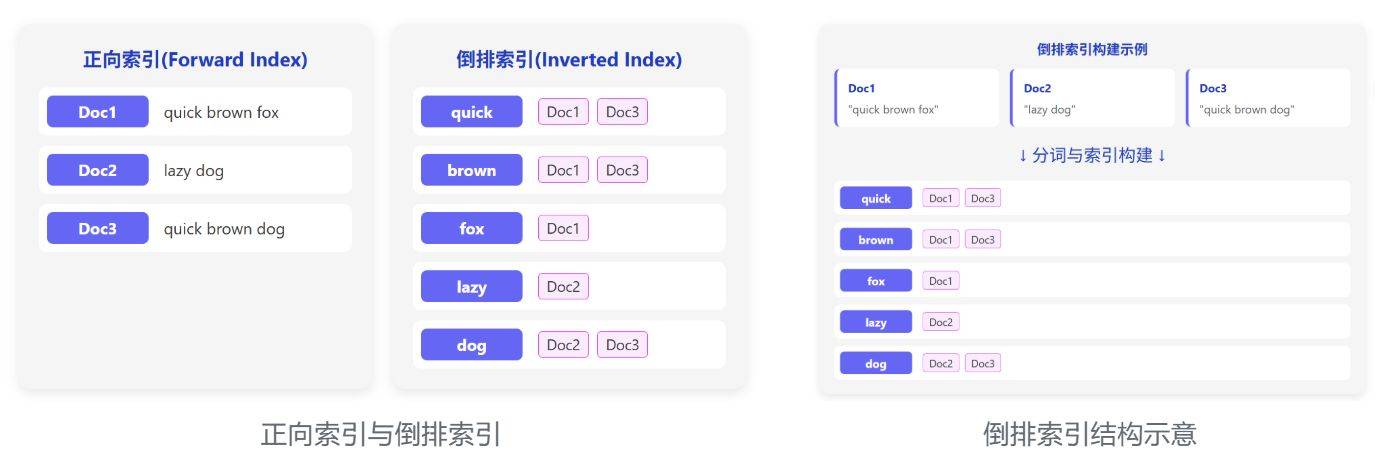The height and width of the screenshot is (459, 1390).
Task: Select the Doc2 label in Forward Index
Action: pos(98,170)
